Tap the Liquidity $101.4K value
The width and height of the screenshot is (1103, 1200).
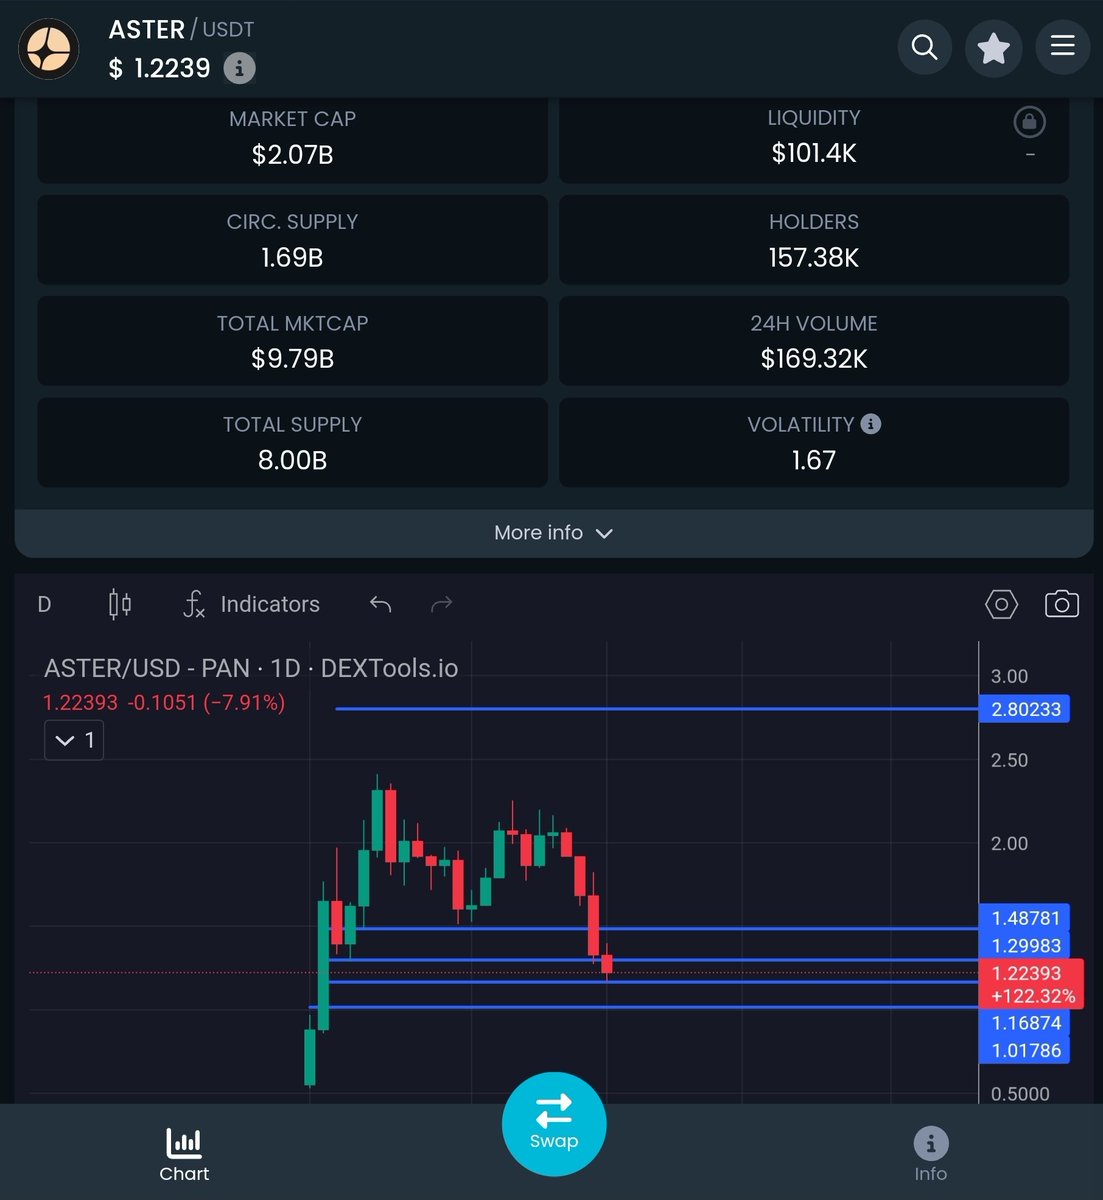click(x=814, y=153)
